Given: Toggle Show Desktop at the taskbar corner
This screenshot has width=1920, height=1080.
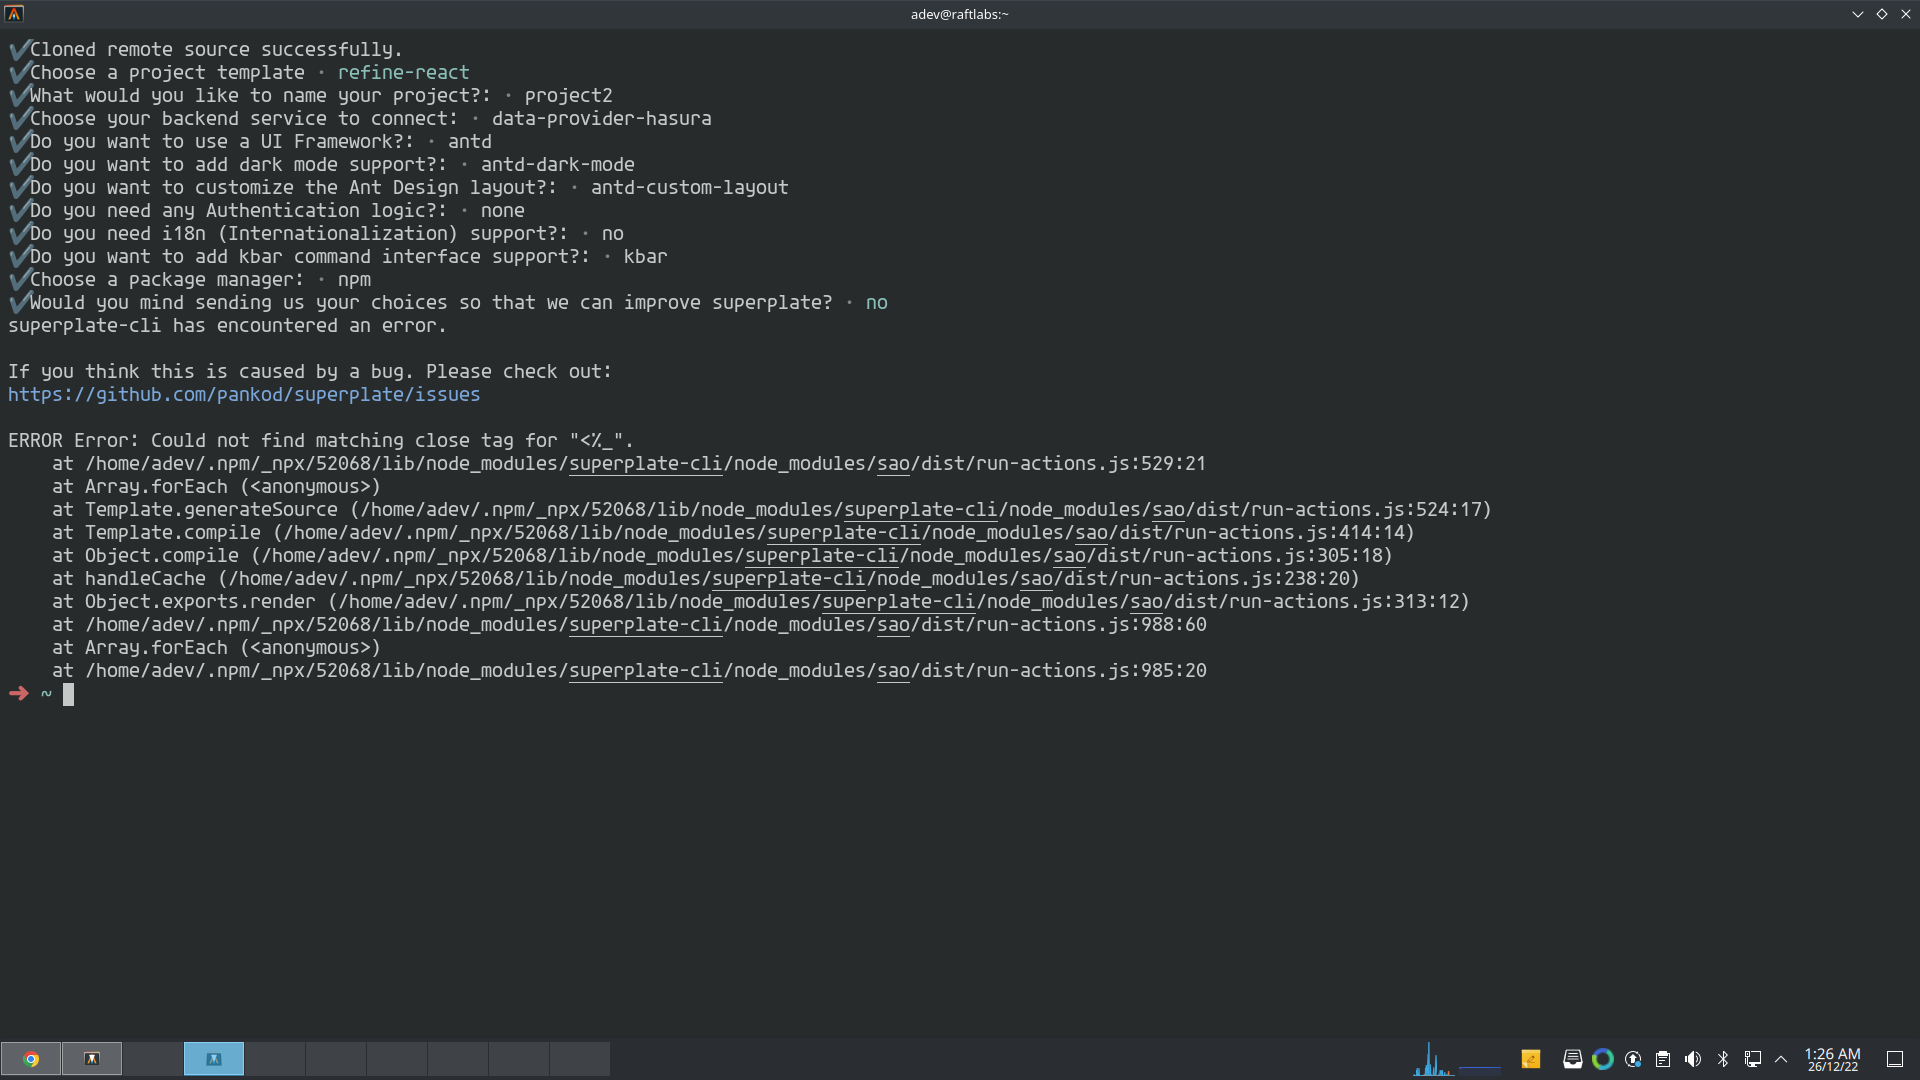Looking at the screenshot, I should pos(1897,1058).
